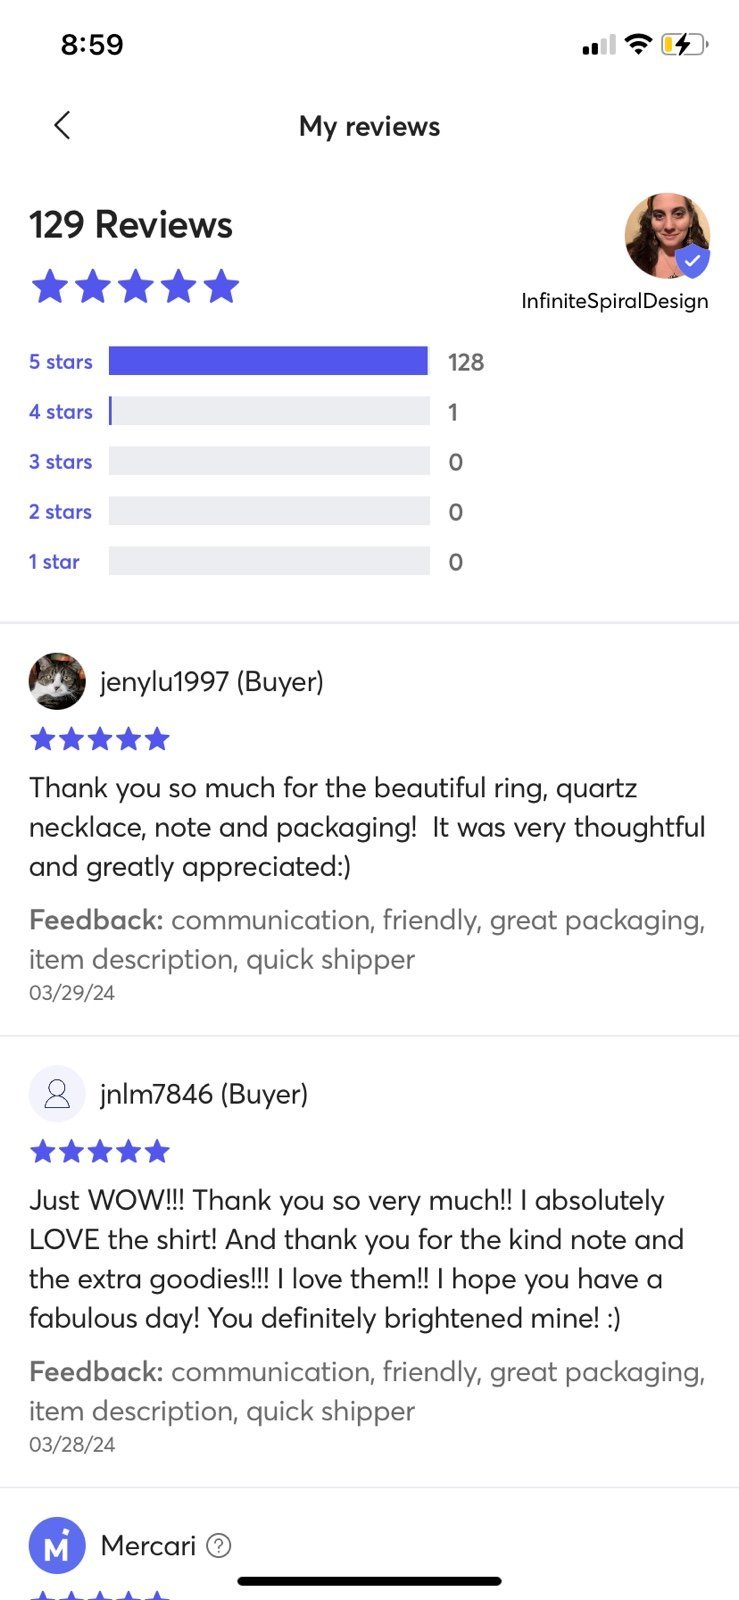The width and height of the screenshot is (739, 1600).
Task: Open jnlm7846 (Buyer) profile name
Action: 204,1093
